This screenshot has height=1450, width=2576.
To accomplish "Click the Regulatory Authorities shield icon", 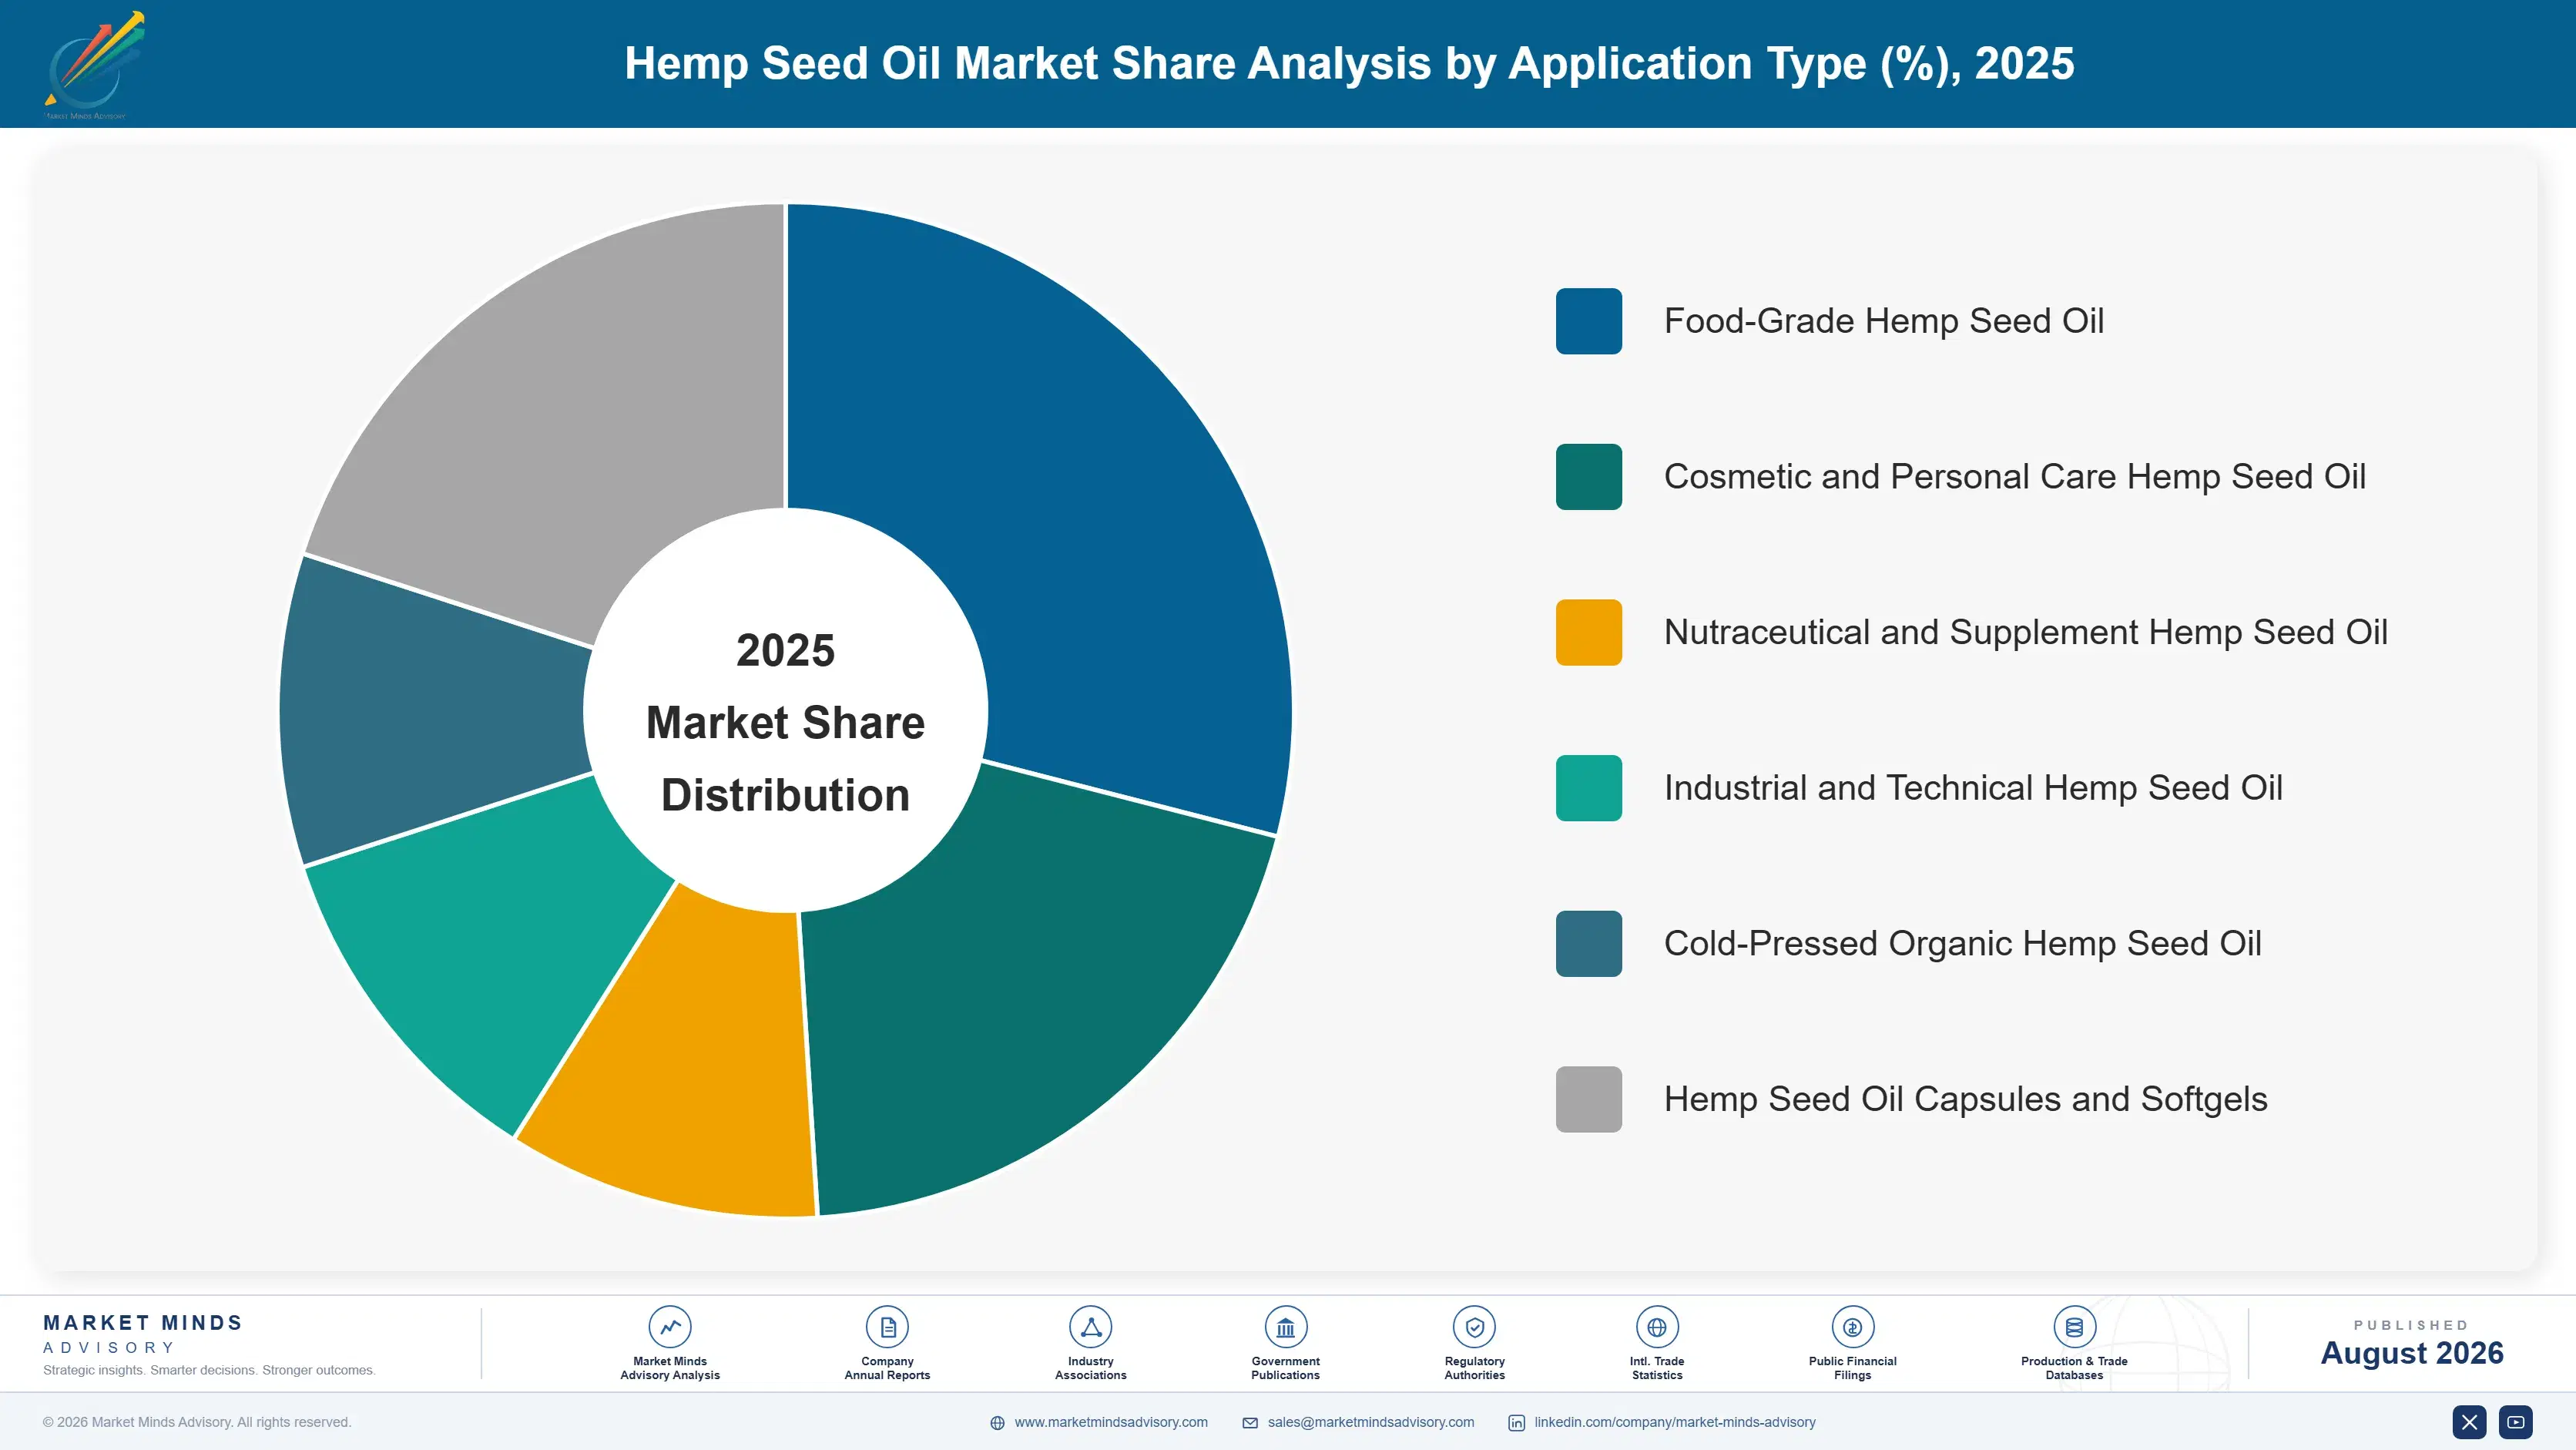I will [x=1474, y=1327].
